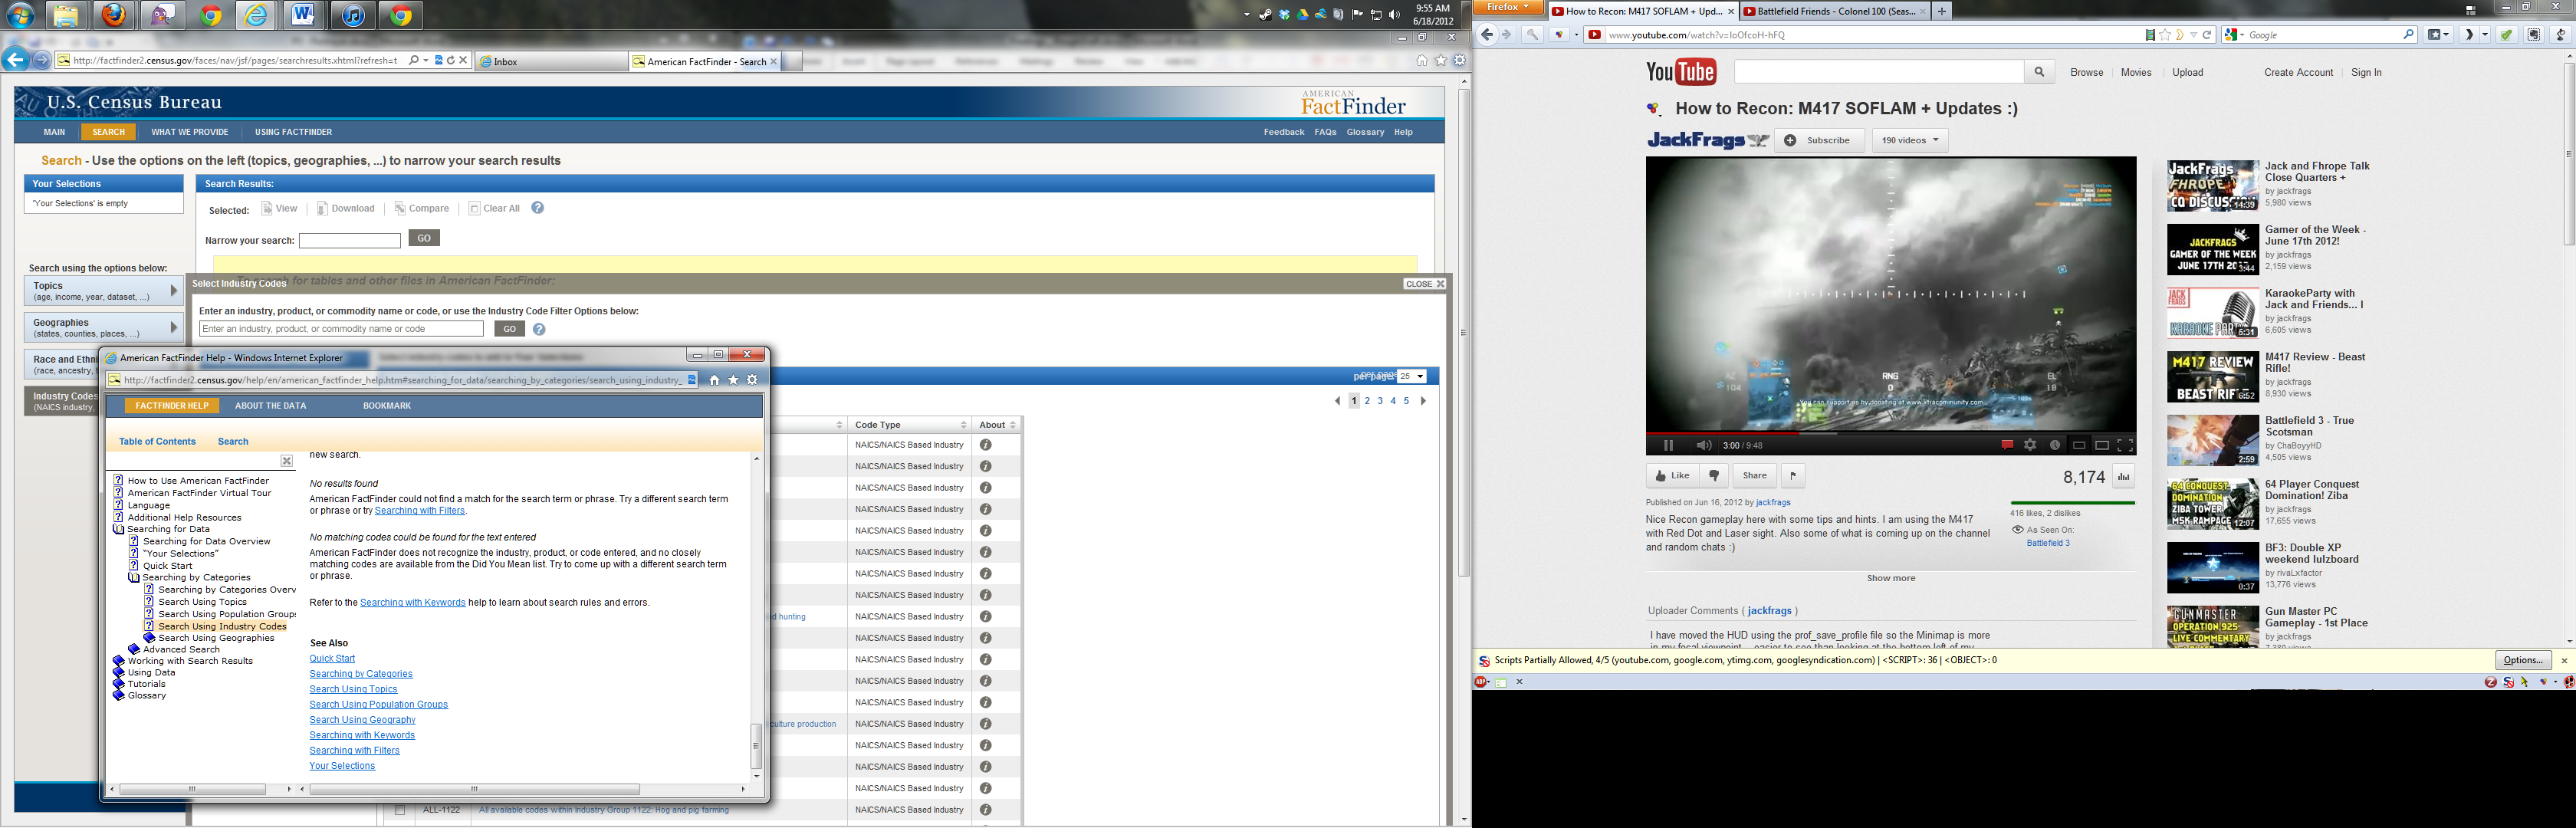
Task: Switch player to large size view
Action: pyautogui.click(x=2102, y=445)
